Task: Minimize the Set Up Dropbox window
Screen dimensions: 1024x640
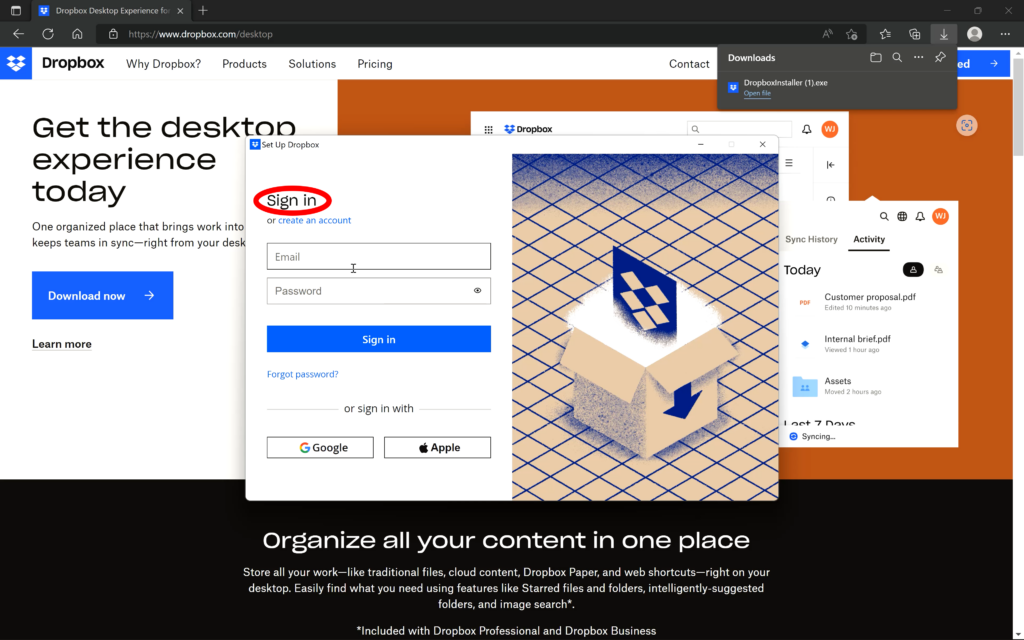Action: click(x=701, y=144)
